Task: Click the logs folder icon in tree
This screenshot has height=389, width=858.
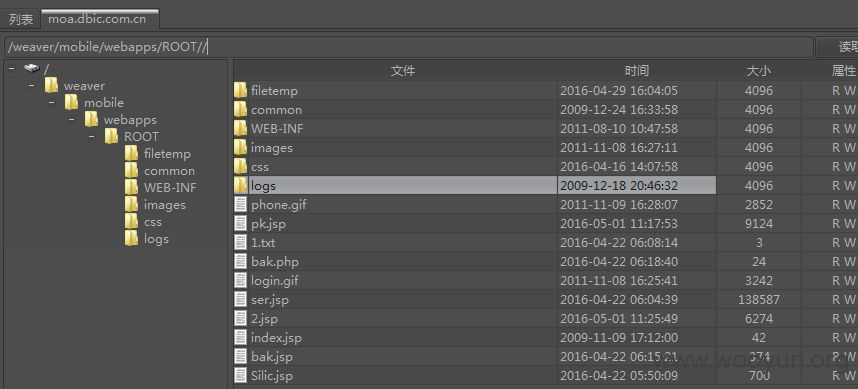Action: pos(131,239)
